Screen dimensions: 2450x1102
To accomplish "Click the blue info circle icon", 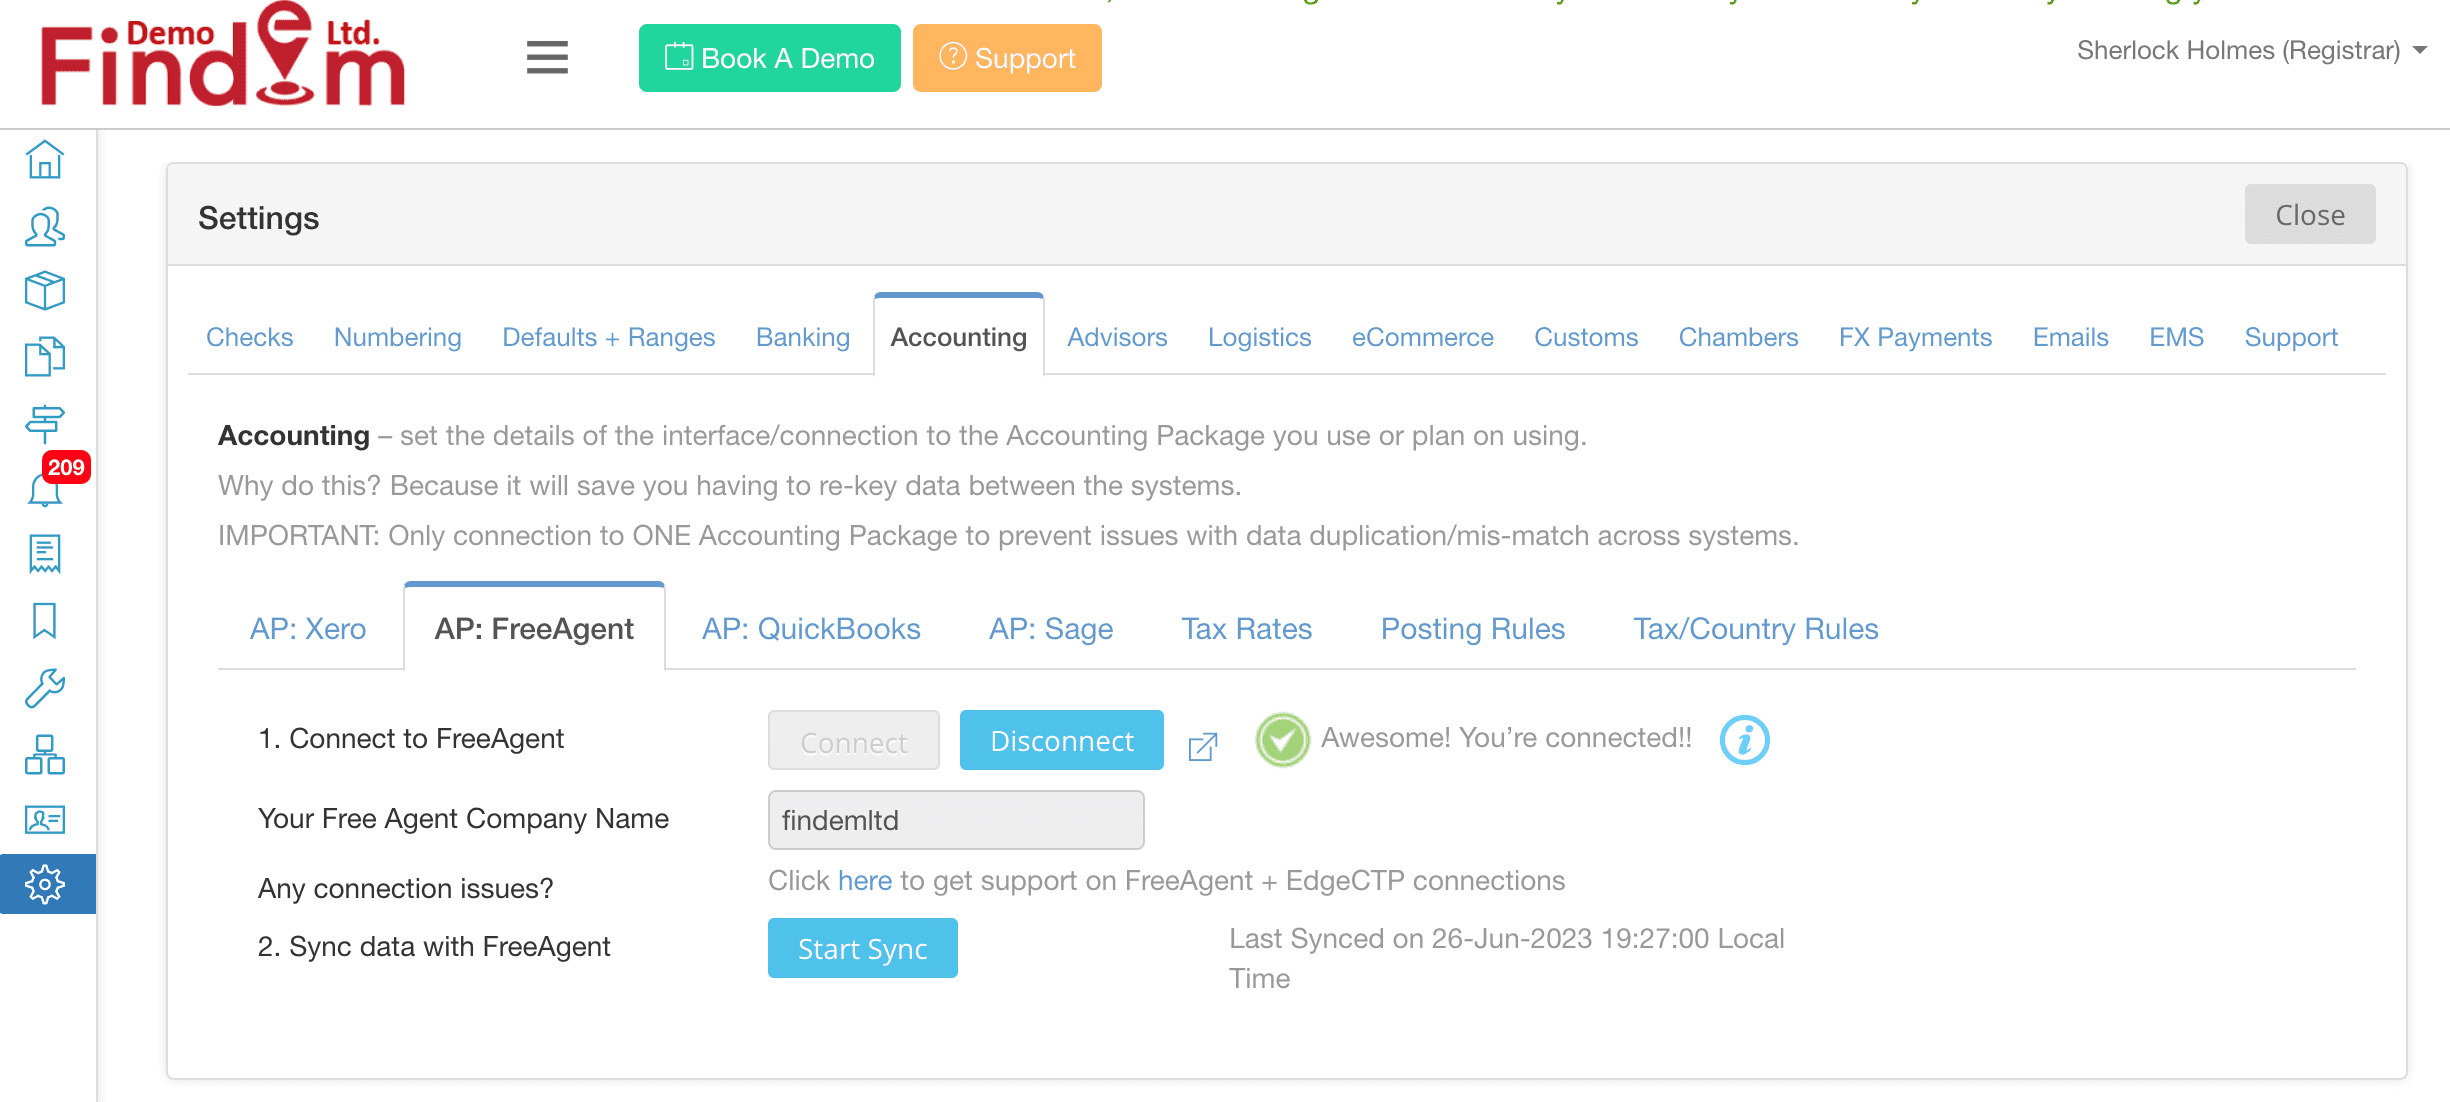I will tap(1745, 740).
